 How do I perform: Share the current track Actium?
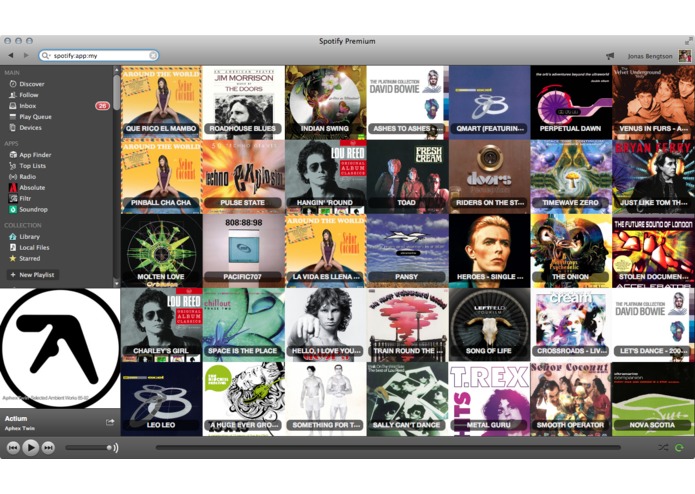pyautogui.click(x=110, y=422)
